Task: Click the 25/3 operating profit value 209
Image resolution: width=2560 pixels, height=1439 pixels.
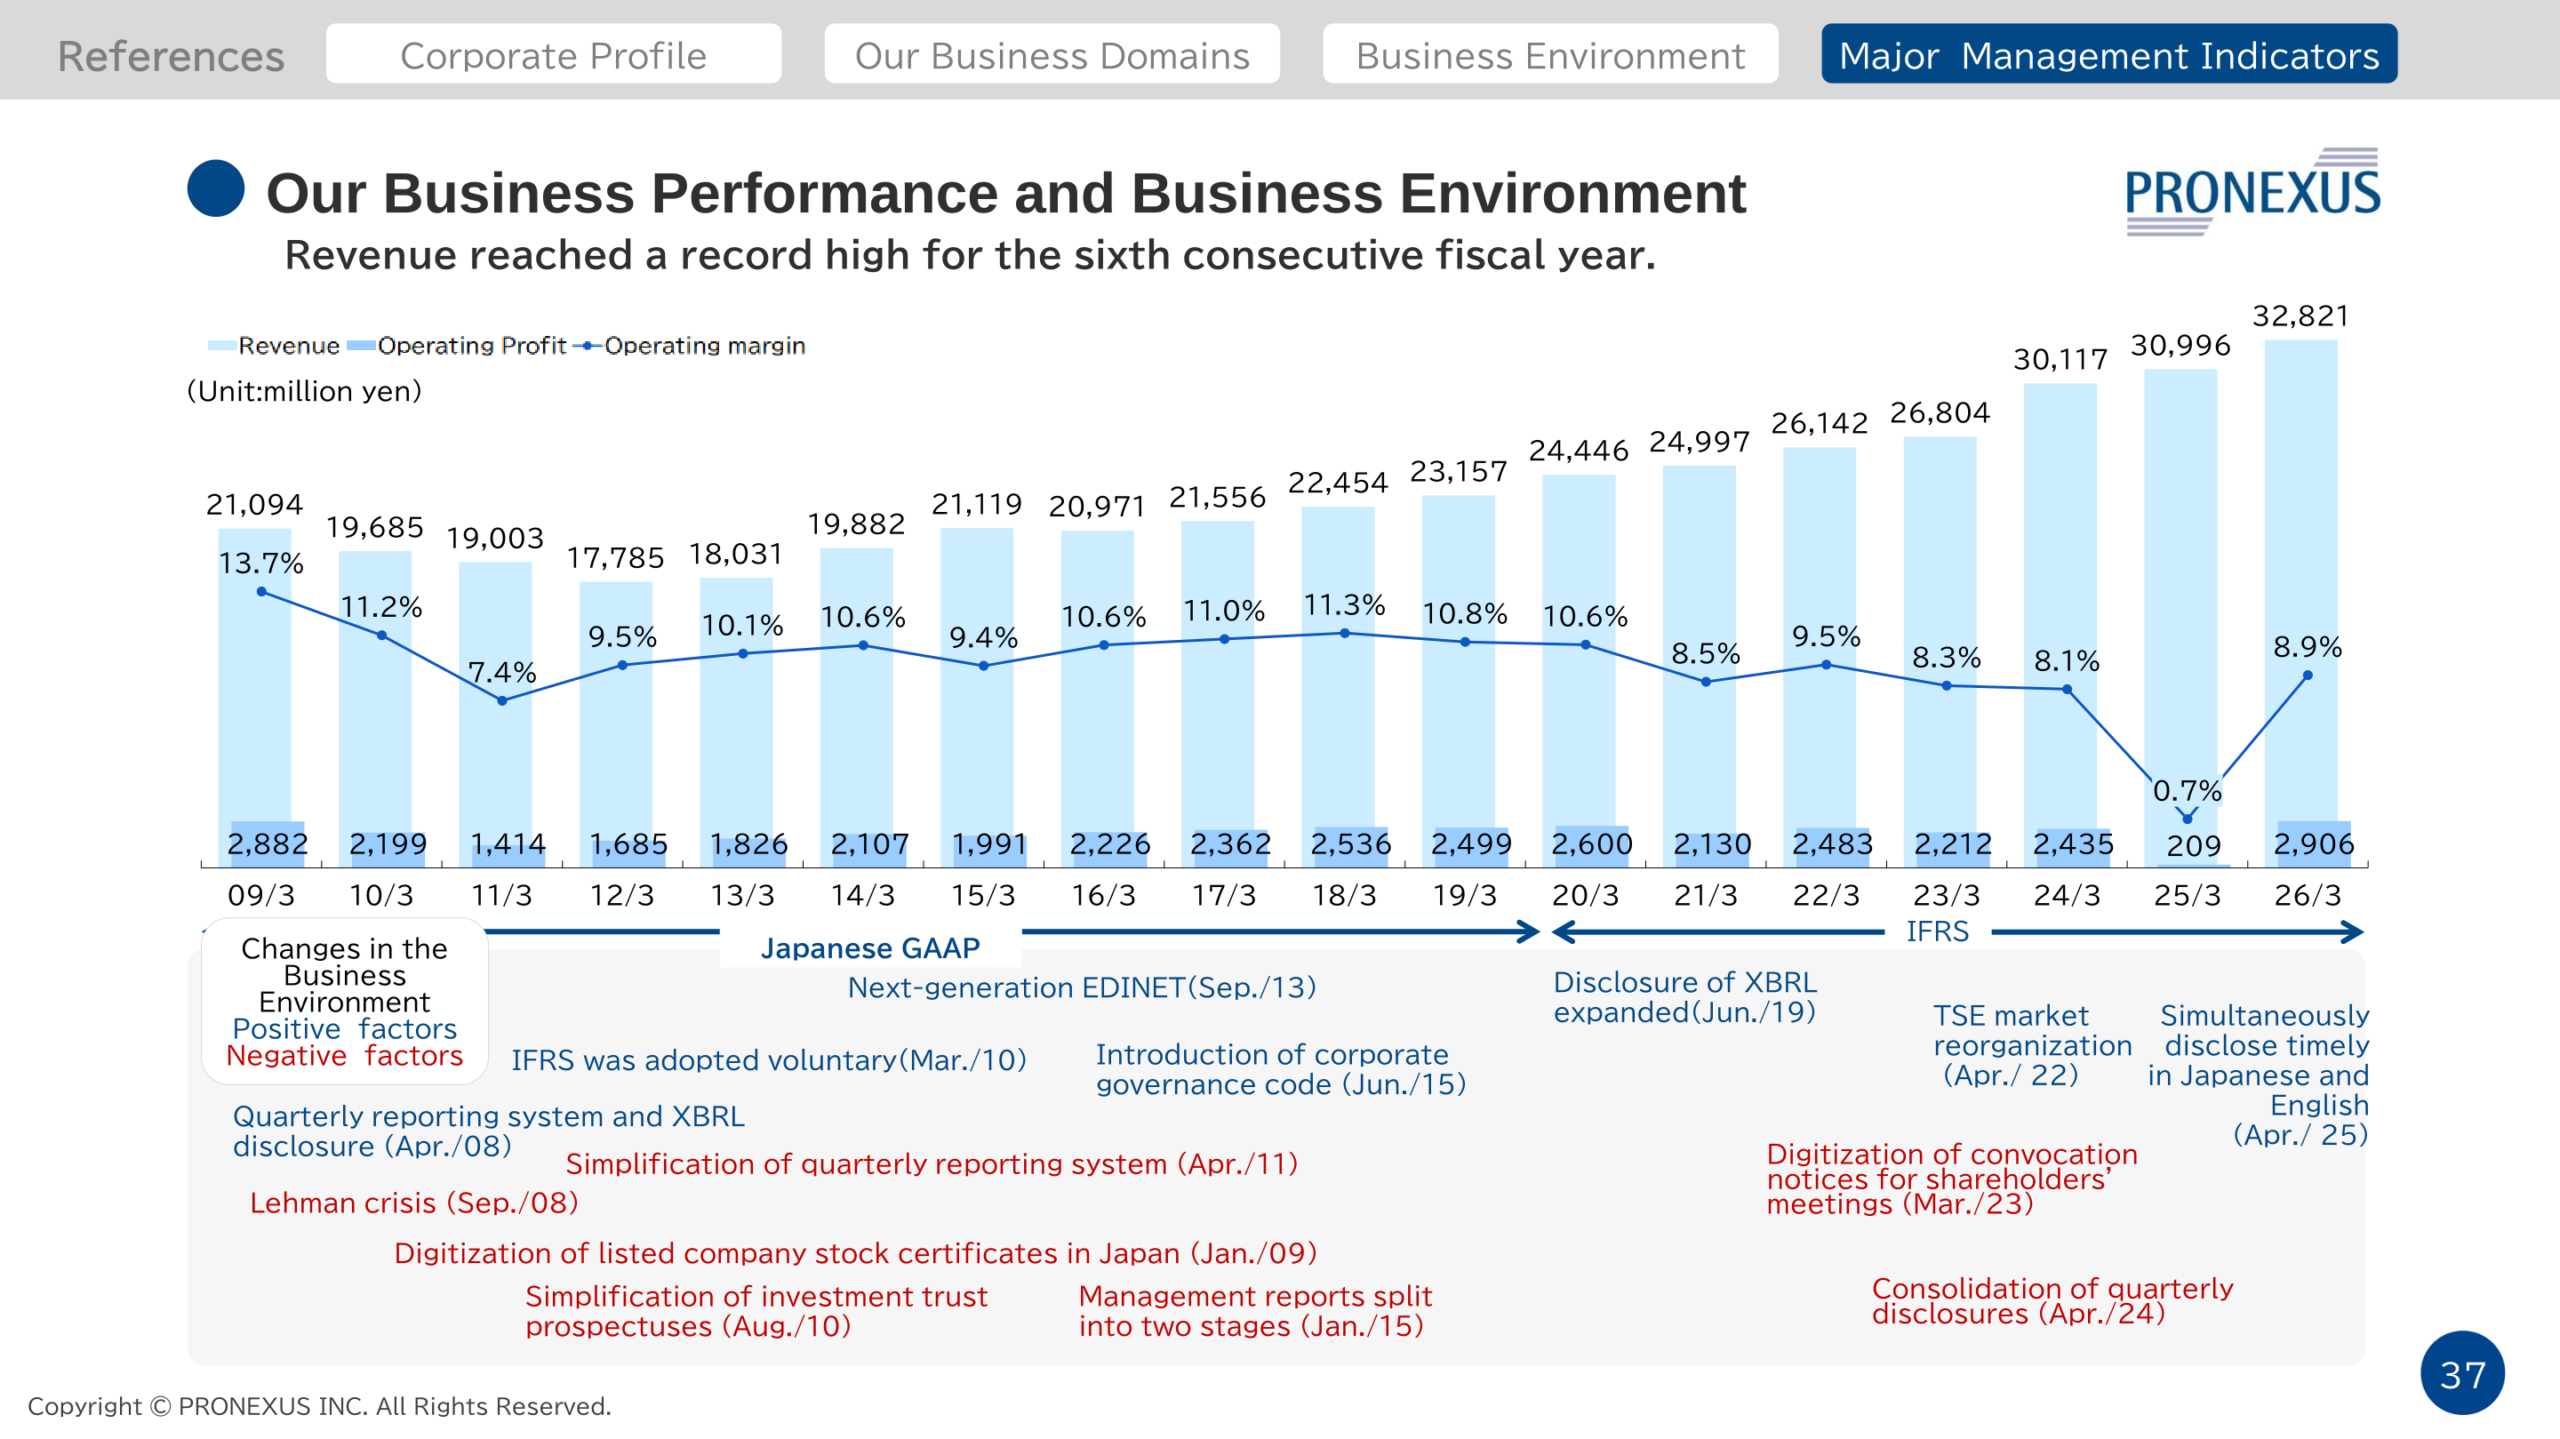Action: coord(2194,846)
